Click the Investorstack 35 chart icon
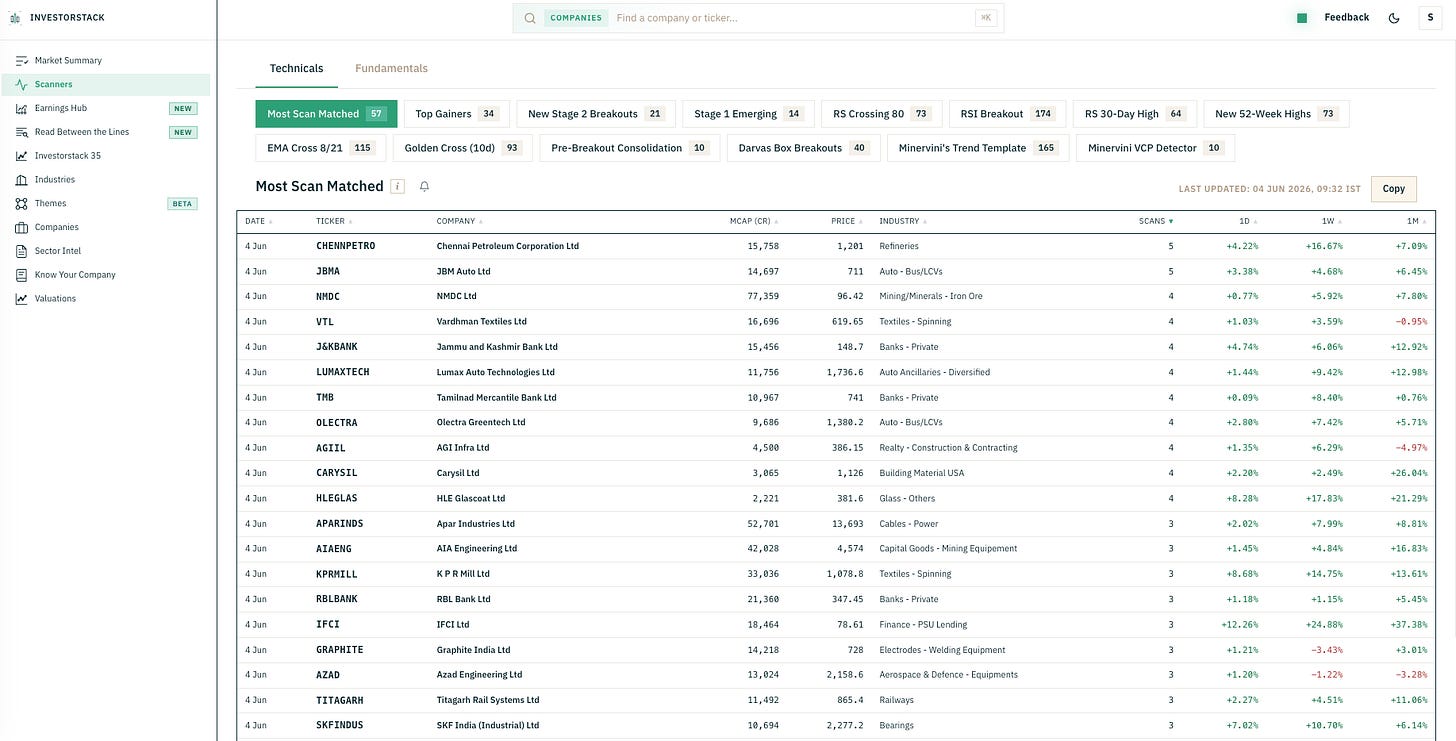The height and width of the screenshot is (741, 1456). click(22, 156)
